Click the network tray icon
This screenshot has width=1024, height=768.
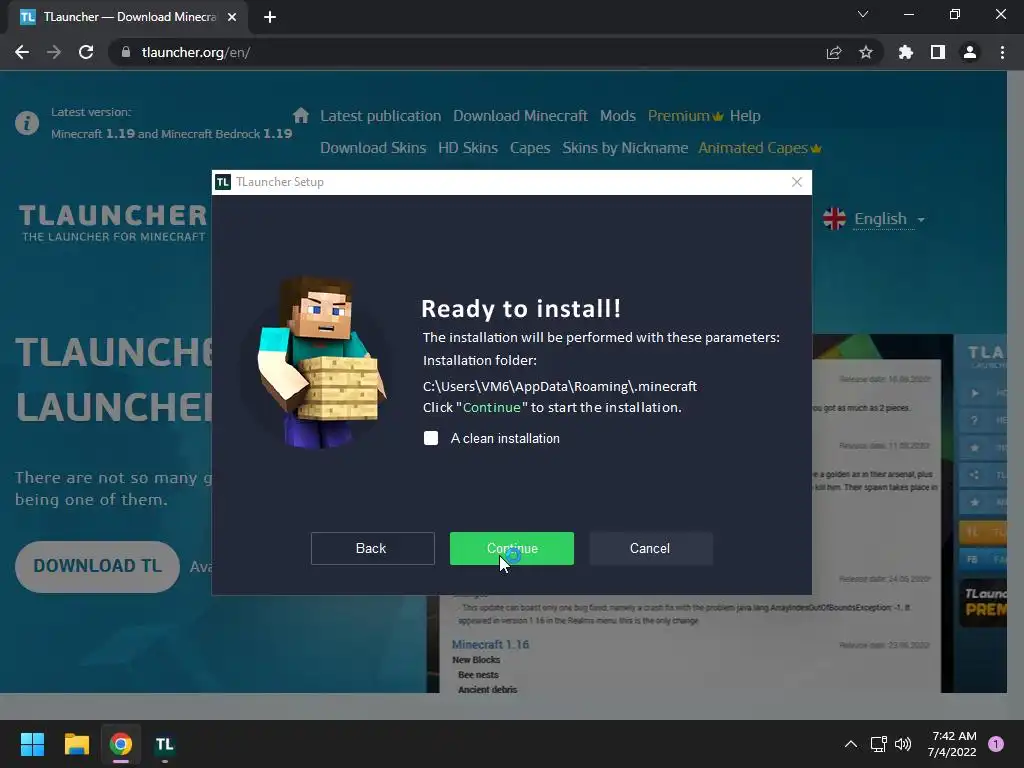pyautogui.click(x=878, y=744)
